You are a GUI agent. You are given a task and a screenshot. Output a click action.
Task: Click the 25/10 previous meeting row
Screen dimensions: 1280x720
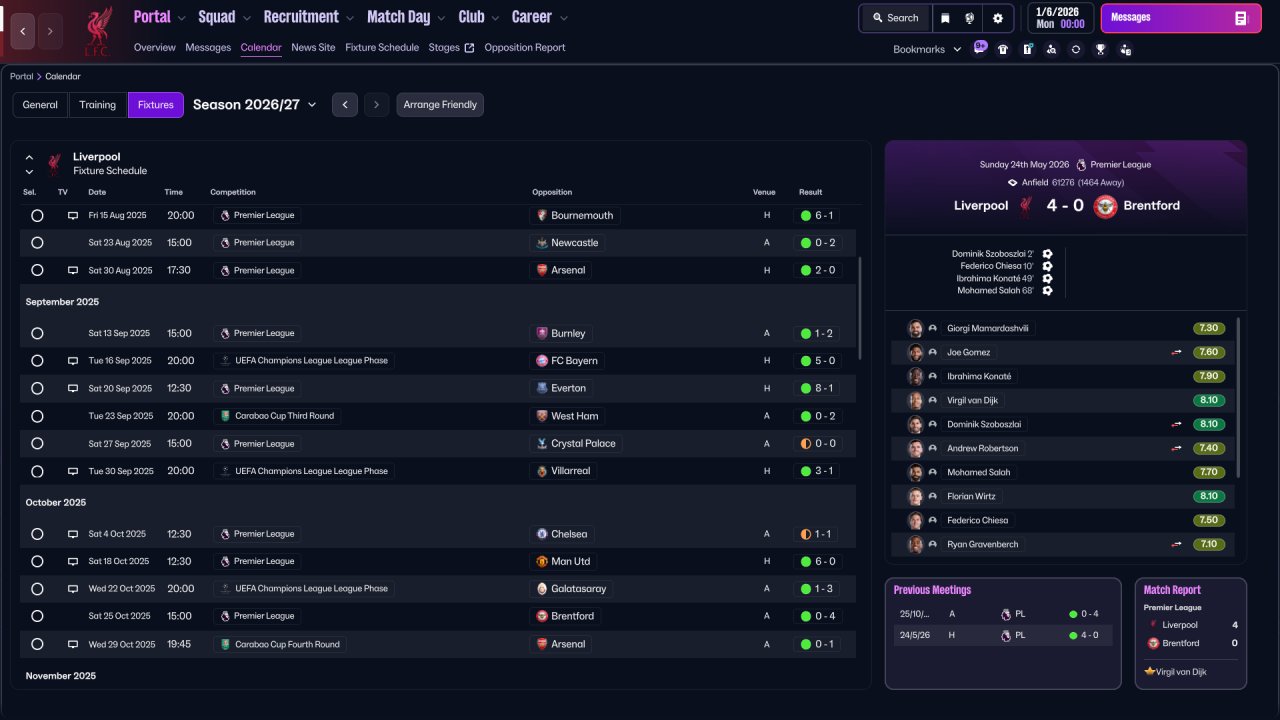pyautogui.click(x=1003, y=614)
